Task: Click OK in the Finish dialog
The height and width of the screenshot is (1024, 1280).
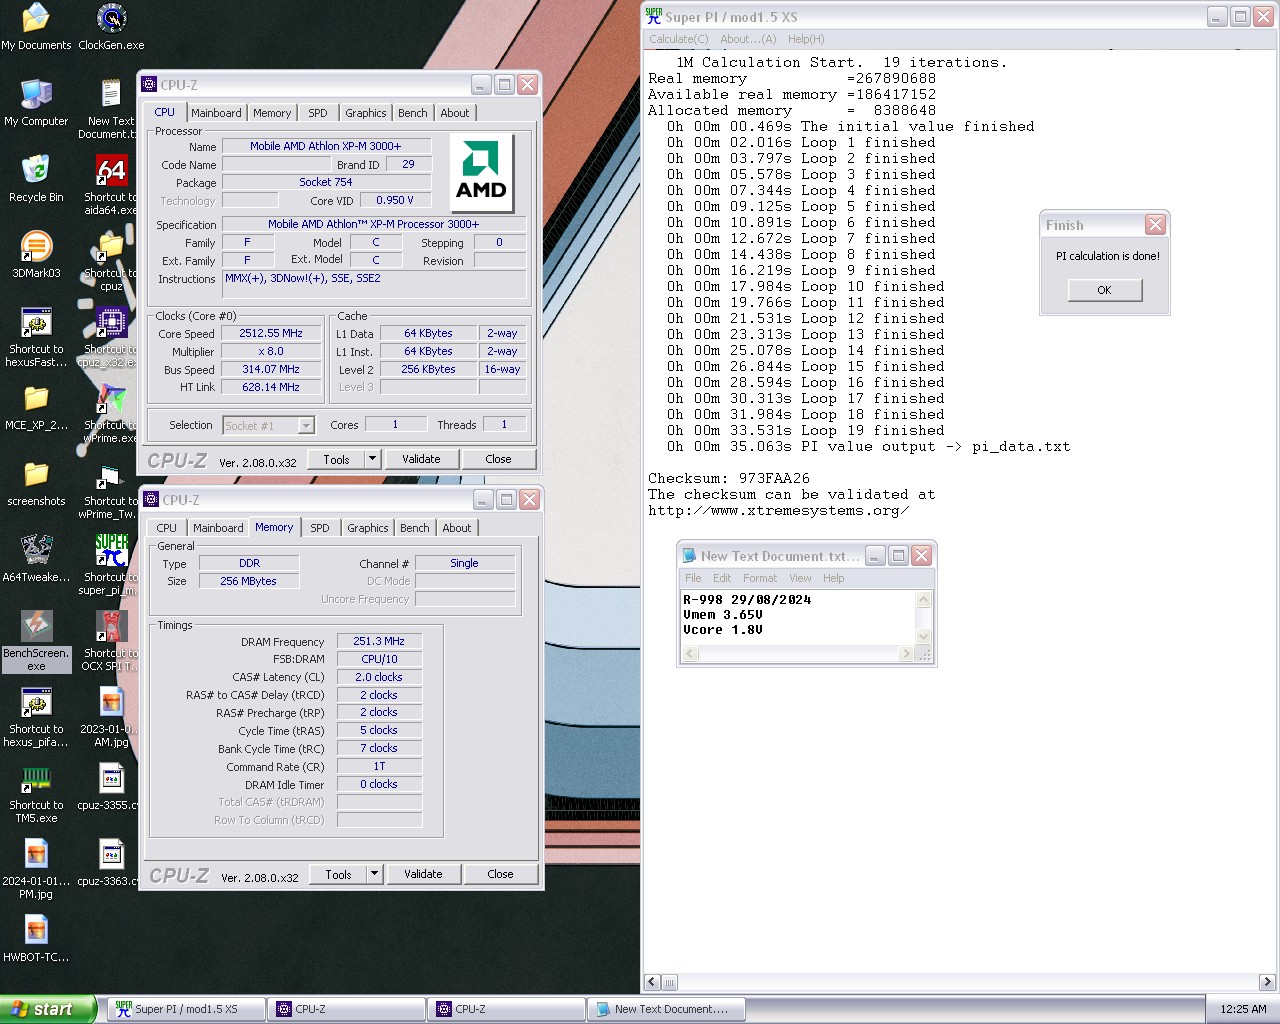Action: 1104,290
